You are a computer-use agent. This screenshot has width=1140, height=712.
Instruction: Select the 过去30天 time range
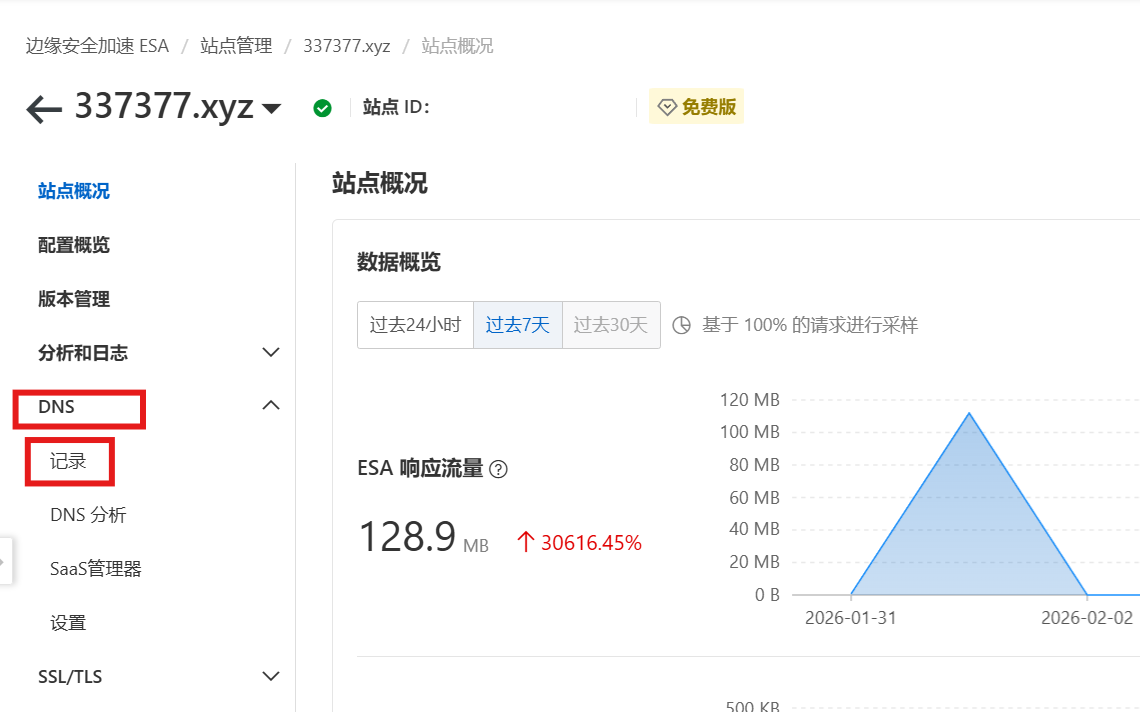click(611, 325)
